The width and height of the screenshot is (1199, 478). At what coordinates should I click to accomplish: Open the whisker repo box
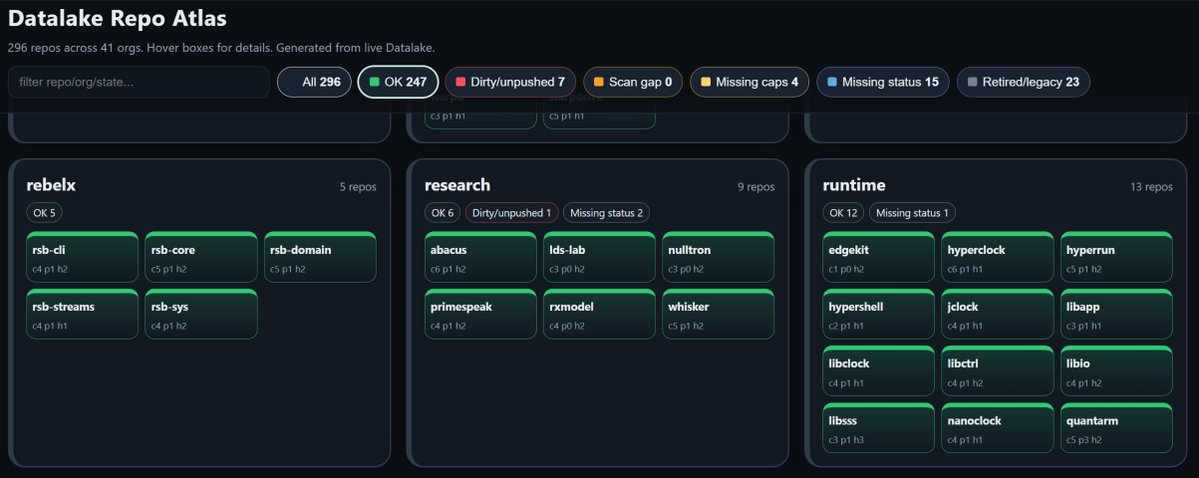718,314
